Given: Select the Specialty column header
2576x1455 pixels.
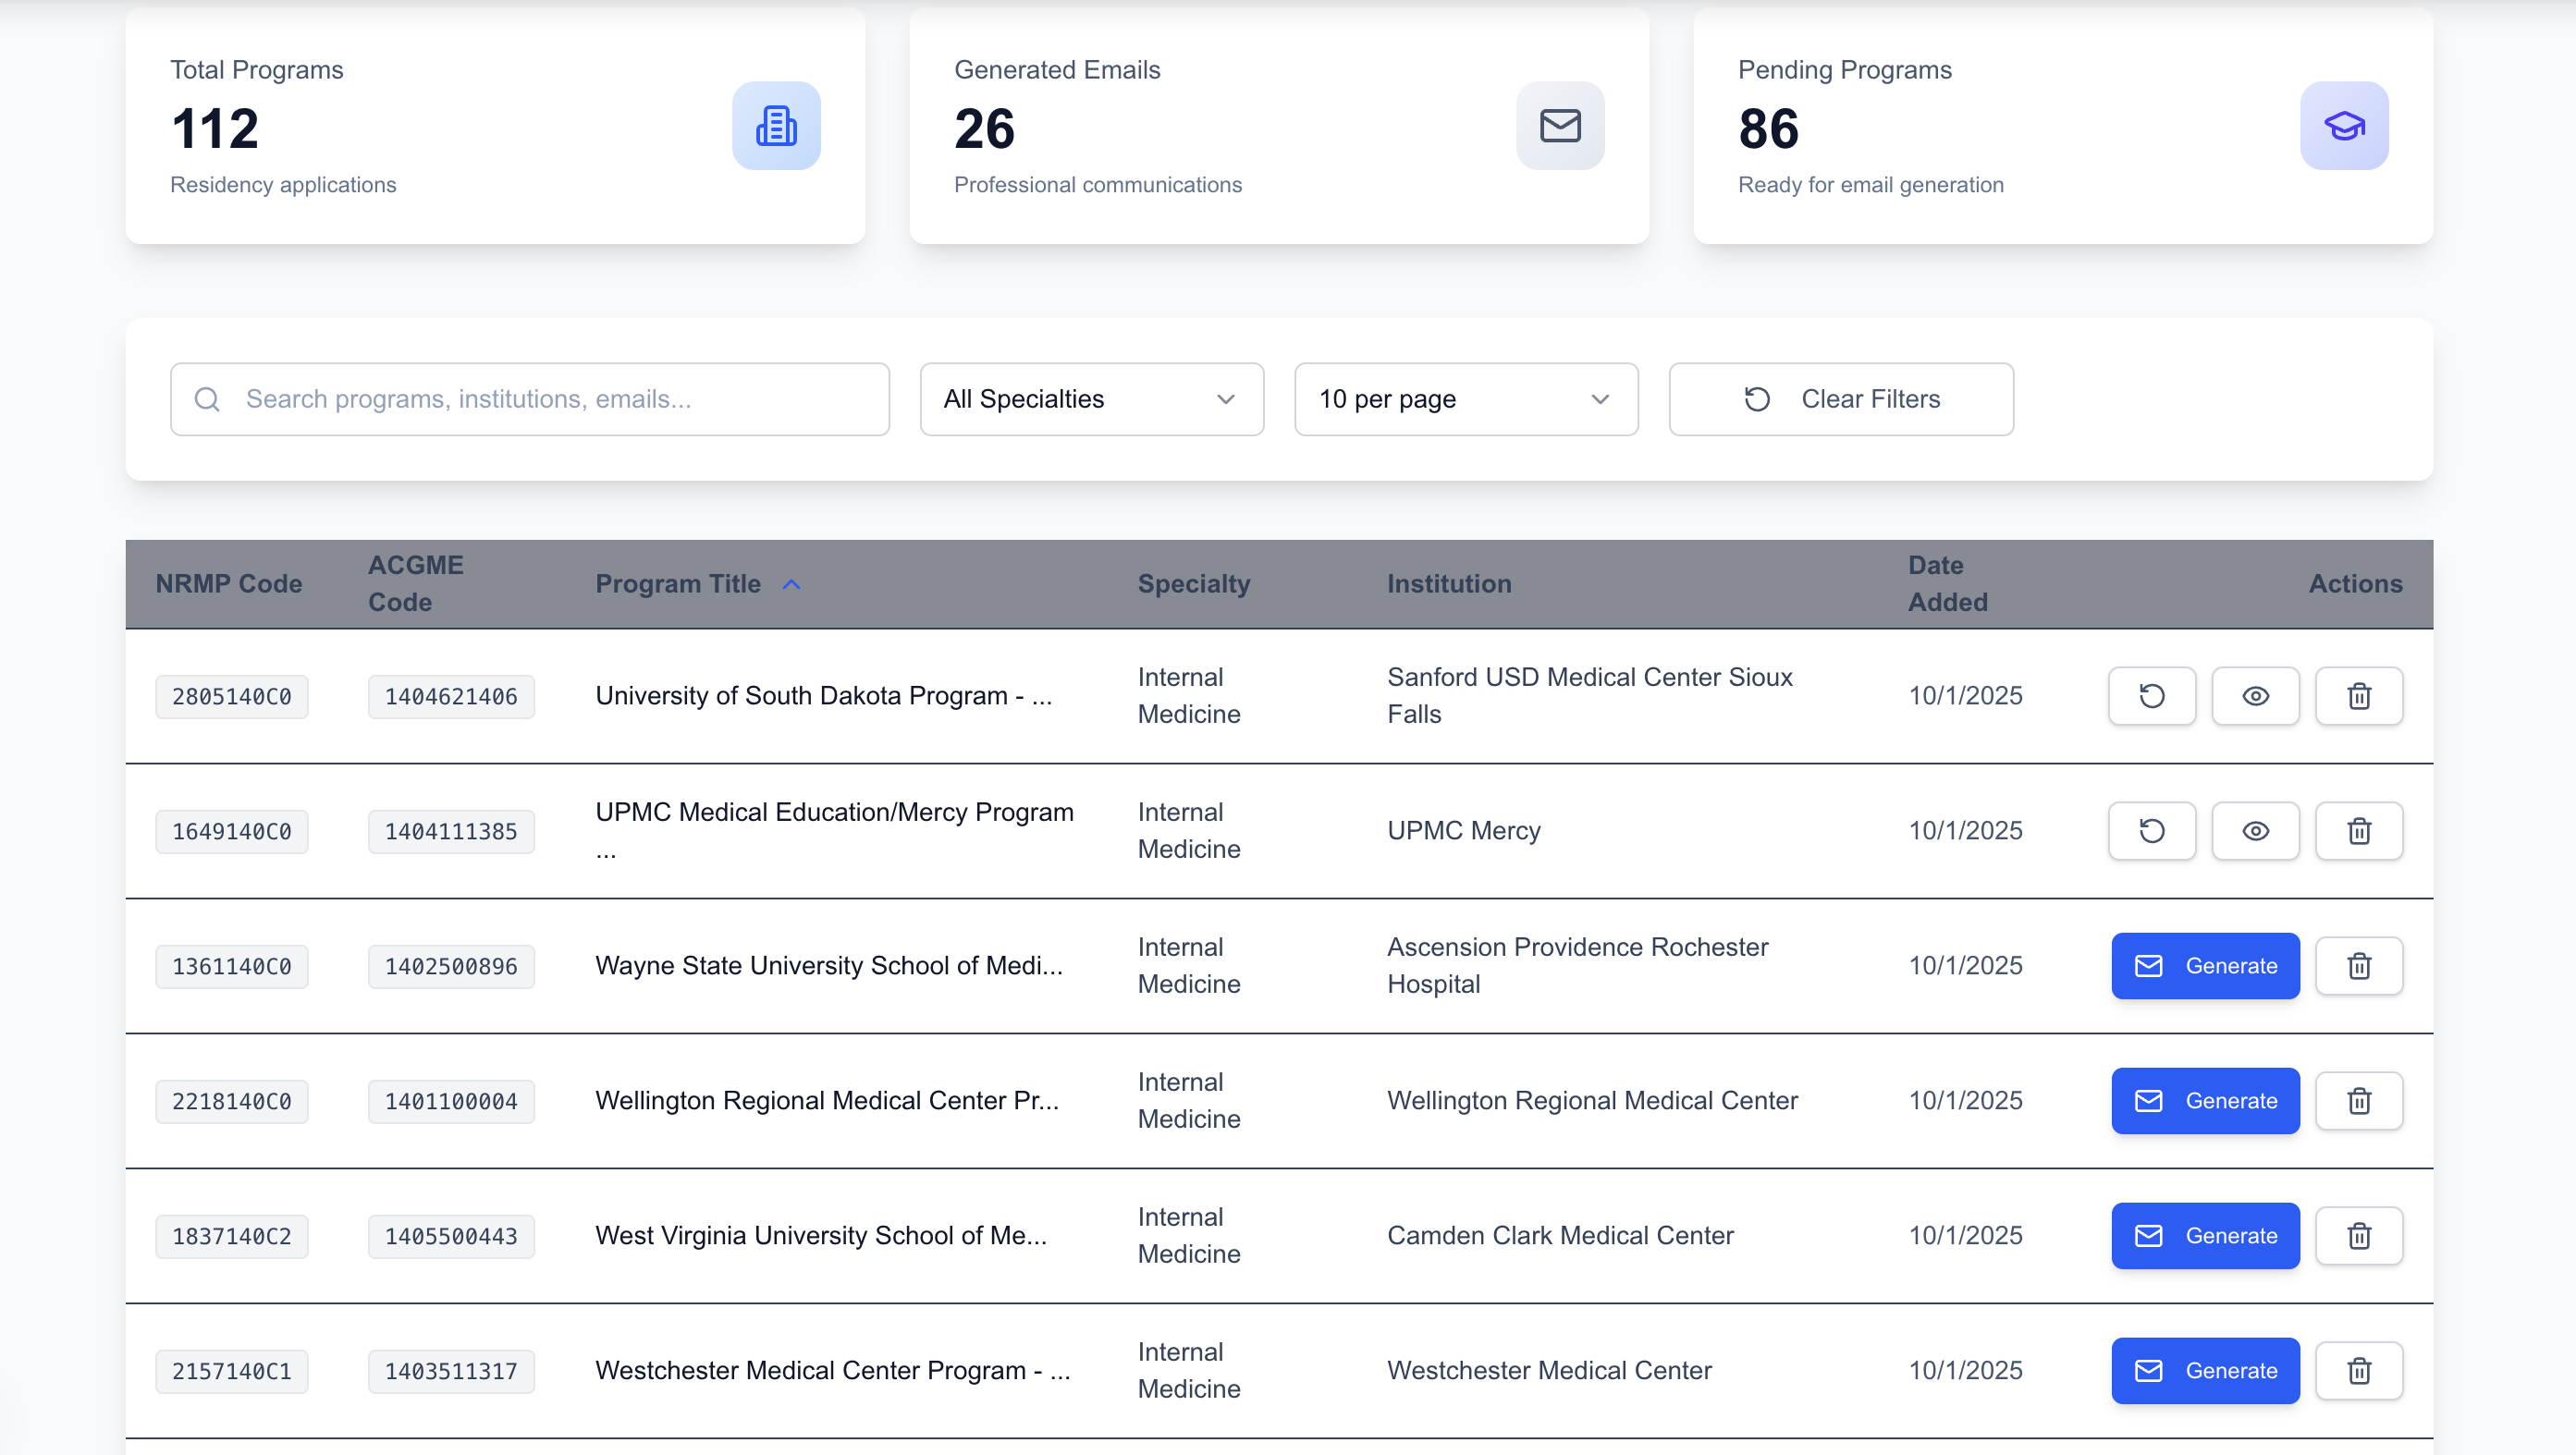Looking at the screenshot, I should point(1193,584).
